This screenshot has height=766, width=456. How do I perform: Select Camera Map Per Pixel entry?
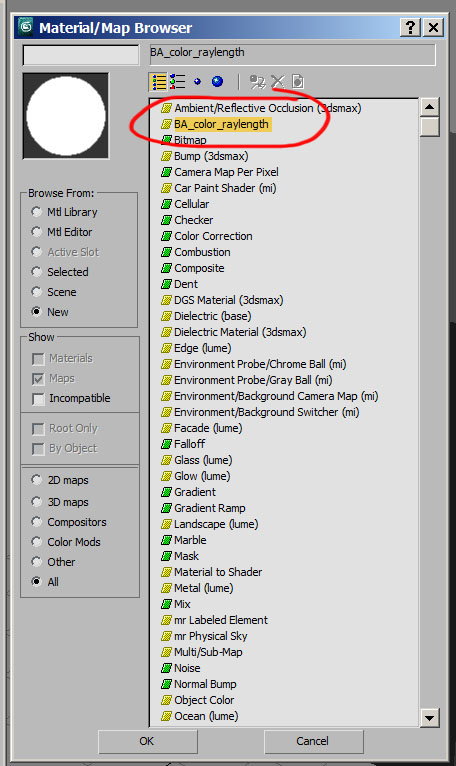pos(226,172)
